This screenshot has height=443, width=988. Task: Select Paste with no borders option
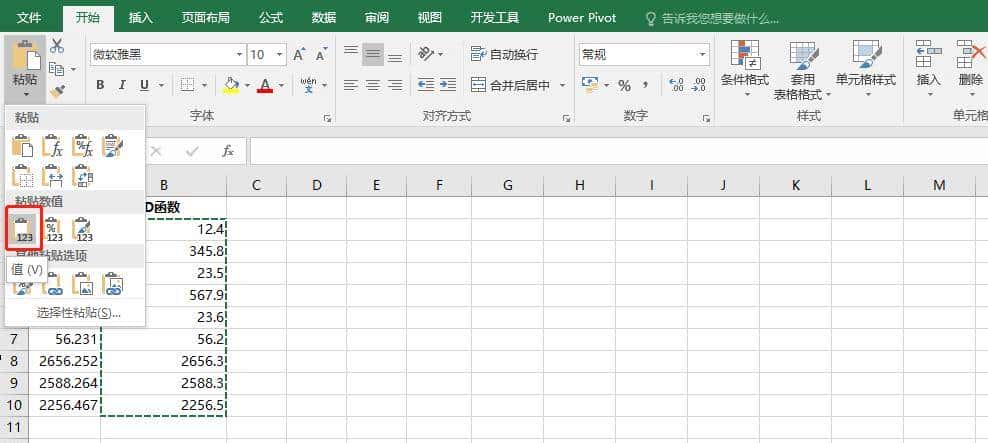pyautogui.click(x=23, y=176)
